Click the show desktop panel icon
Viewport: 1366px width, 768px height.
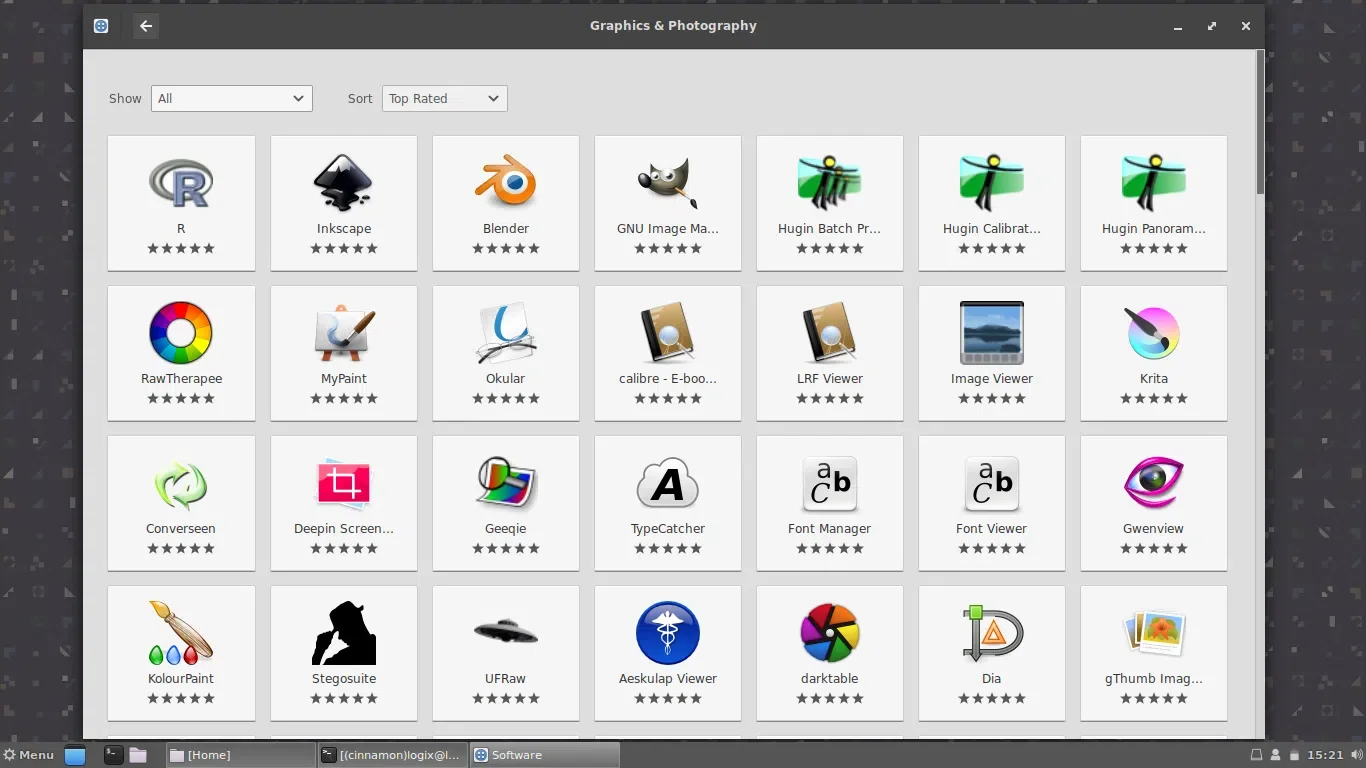(x=75, y=755)
